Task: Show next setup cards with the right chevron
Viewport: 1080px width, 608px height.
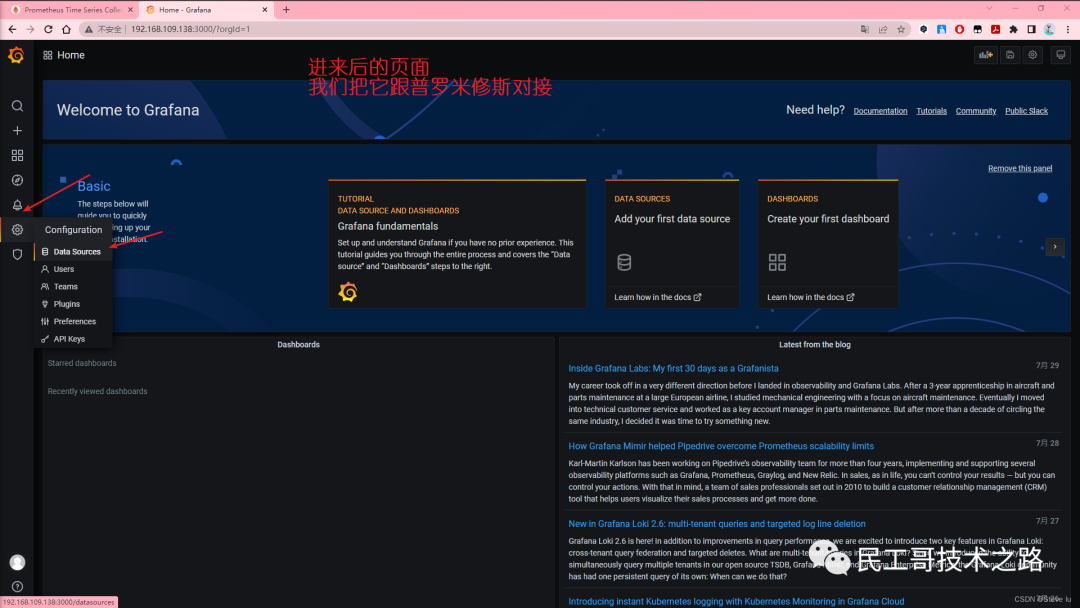Action: click(x=1055, y=247)
